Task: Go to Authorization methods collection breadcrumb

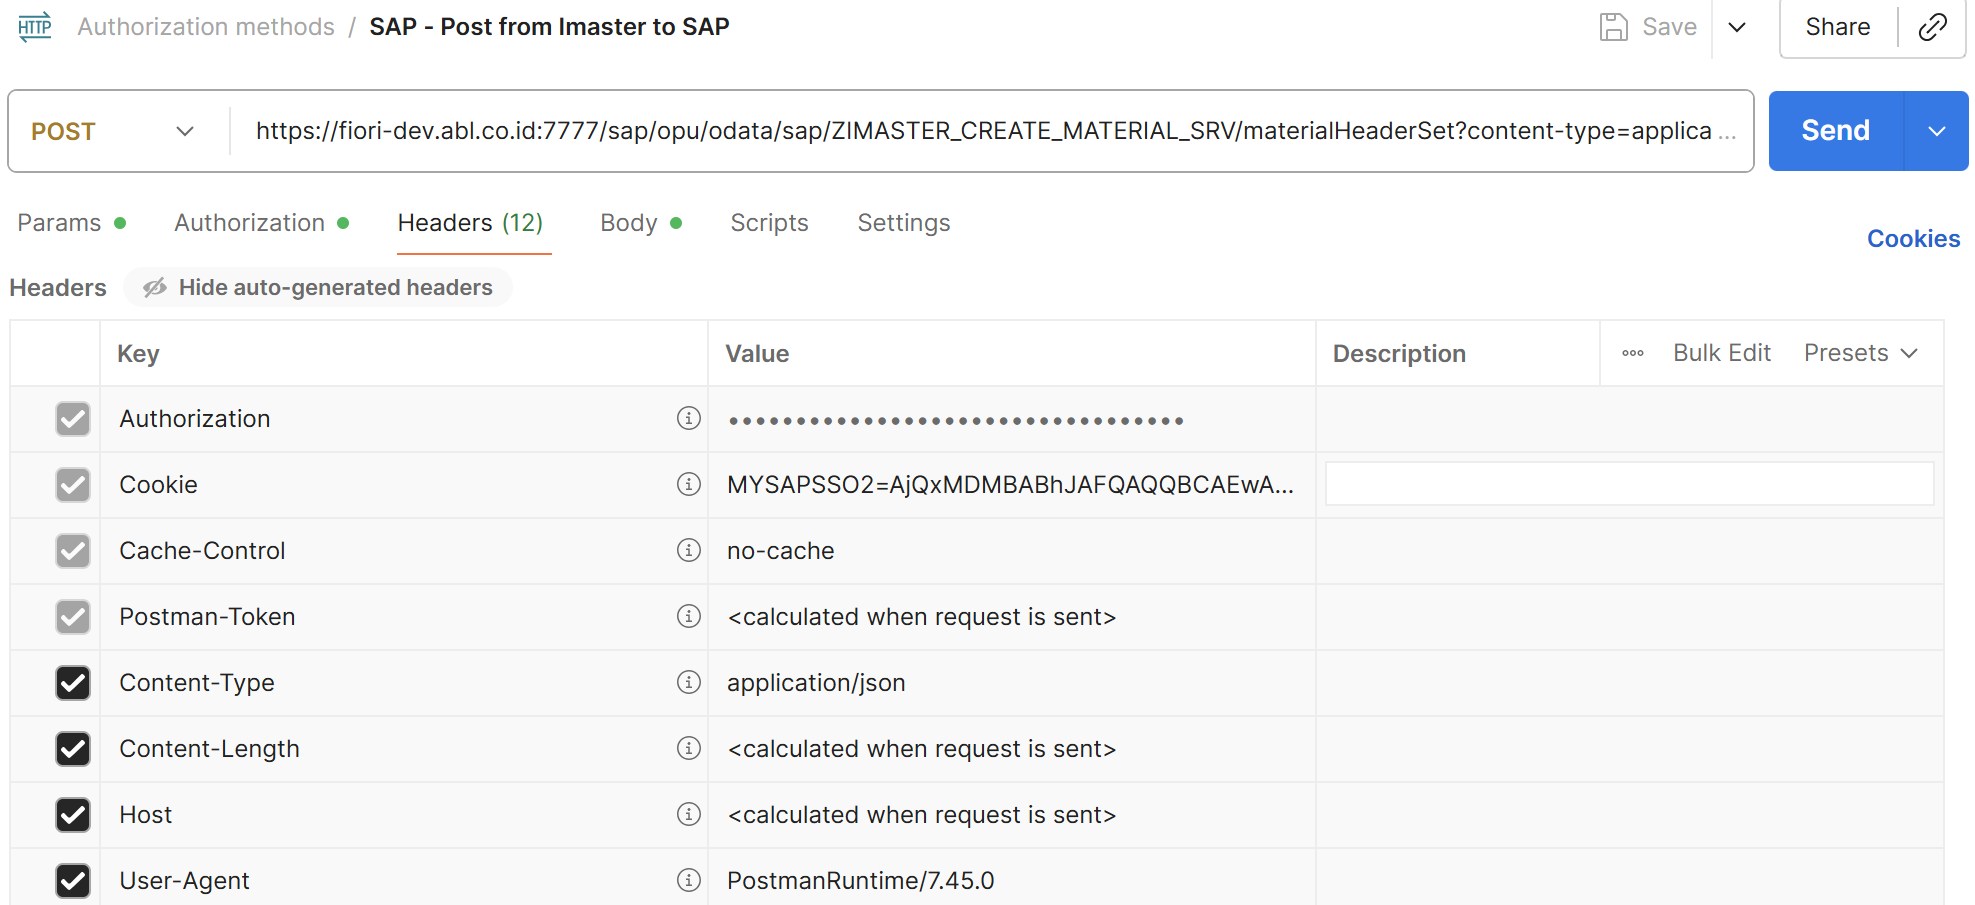Action: (206, 27)
